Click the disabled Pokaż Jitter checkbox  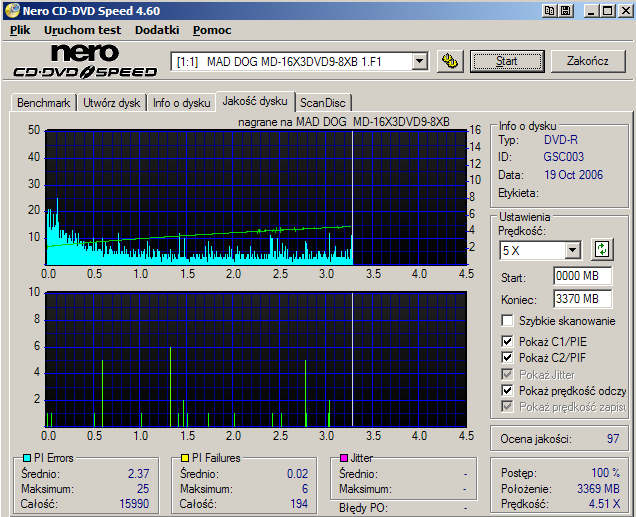[507, 374]
